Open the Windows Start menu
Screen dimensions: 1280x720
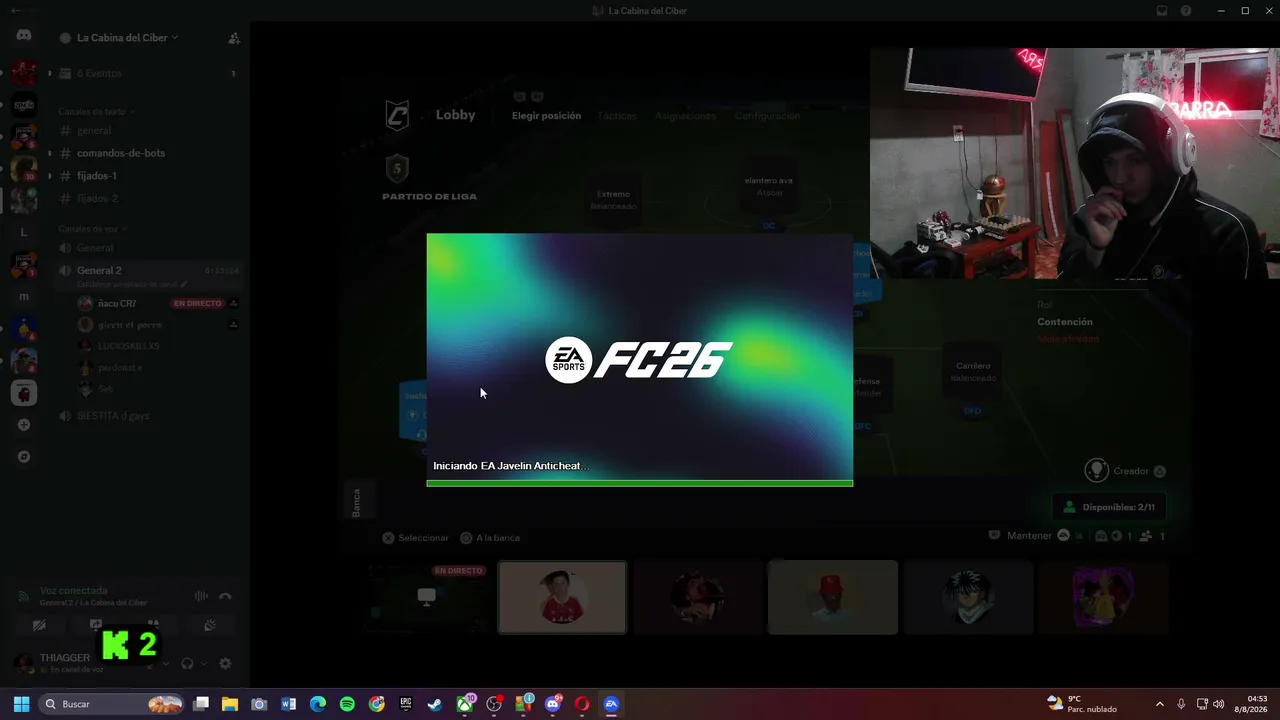point(21,704)
